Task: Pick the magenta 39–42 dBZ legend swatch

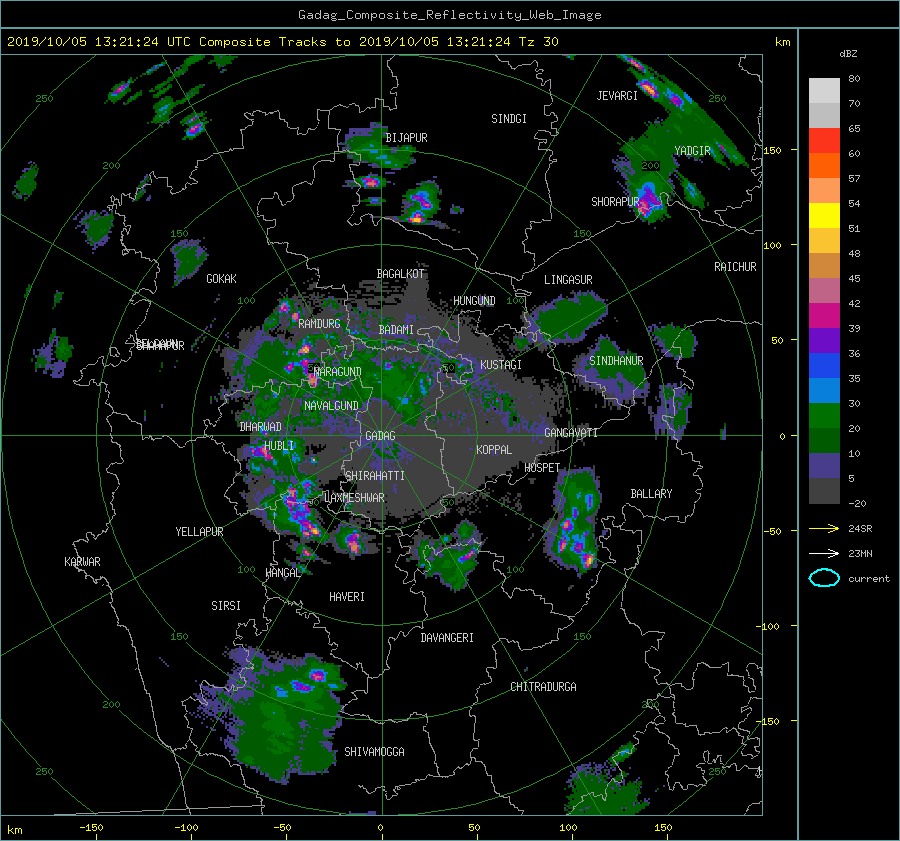Action: [x=824, y=316]
